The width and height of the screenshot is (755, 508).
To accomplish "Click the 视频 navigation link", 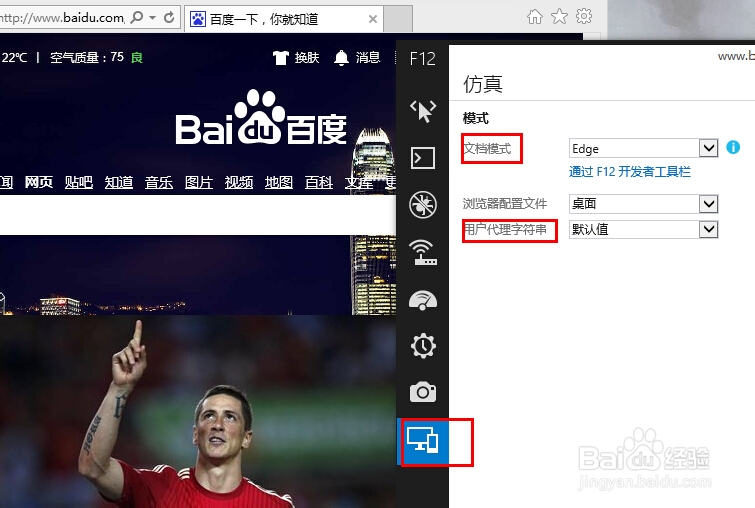I will 239,182.
